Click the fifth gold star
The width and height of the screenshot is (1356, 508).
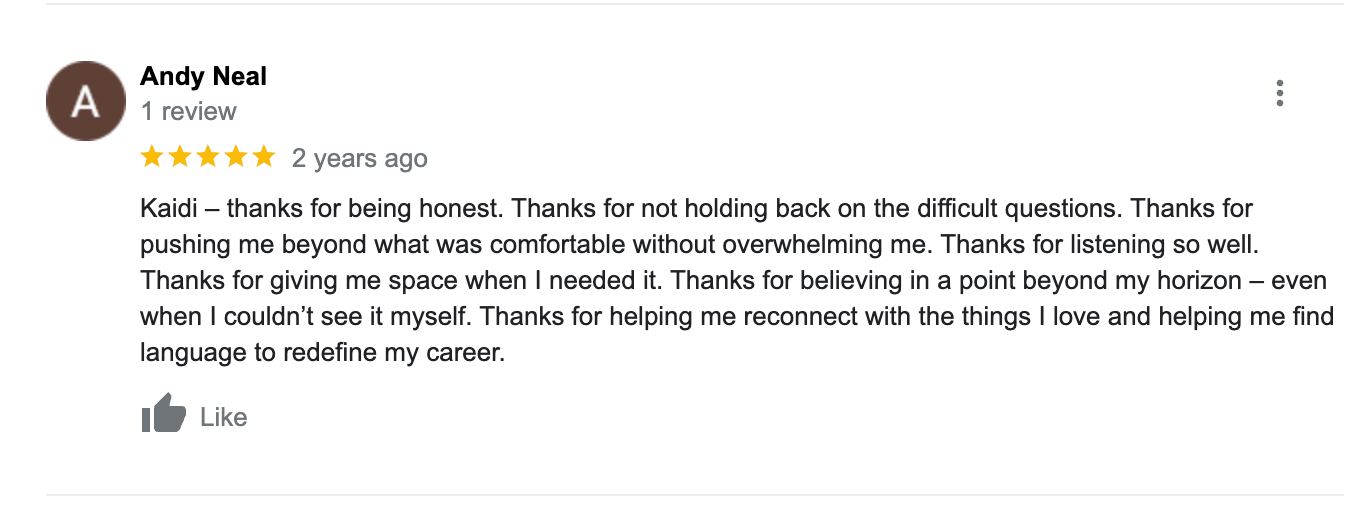point(263,157)
